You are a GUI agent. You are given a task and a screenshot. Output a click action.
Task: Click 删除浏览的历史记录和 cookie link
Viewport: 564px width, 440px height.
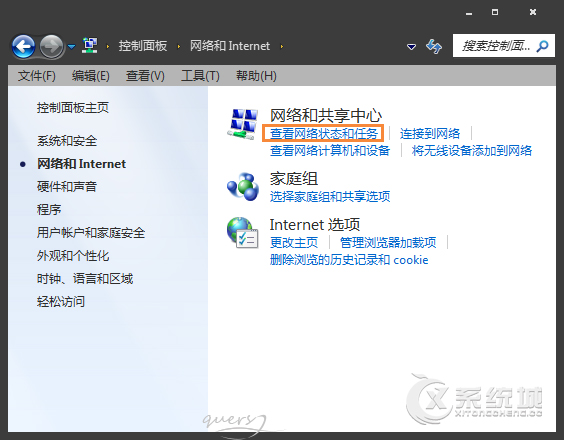pos(349,259)
